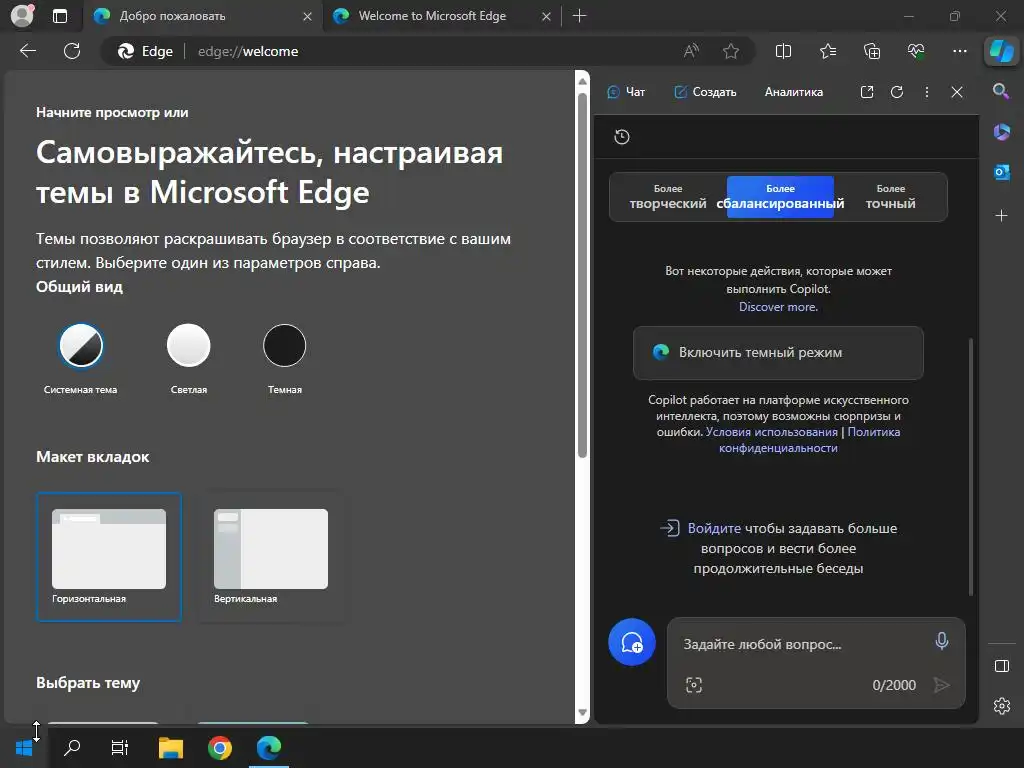Screen dimensions: 1024x768
Task: Choose the Вертикальная tab layout
Action: 271,556
